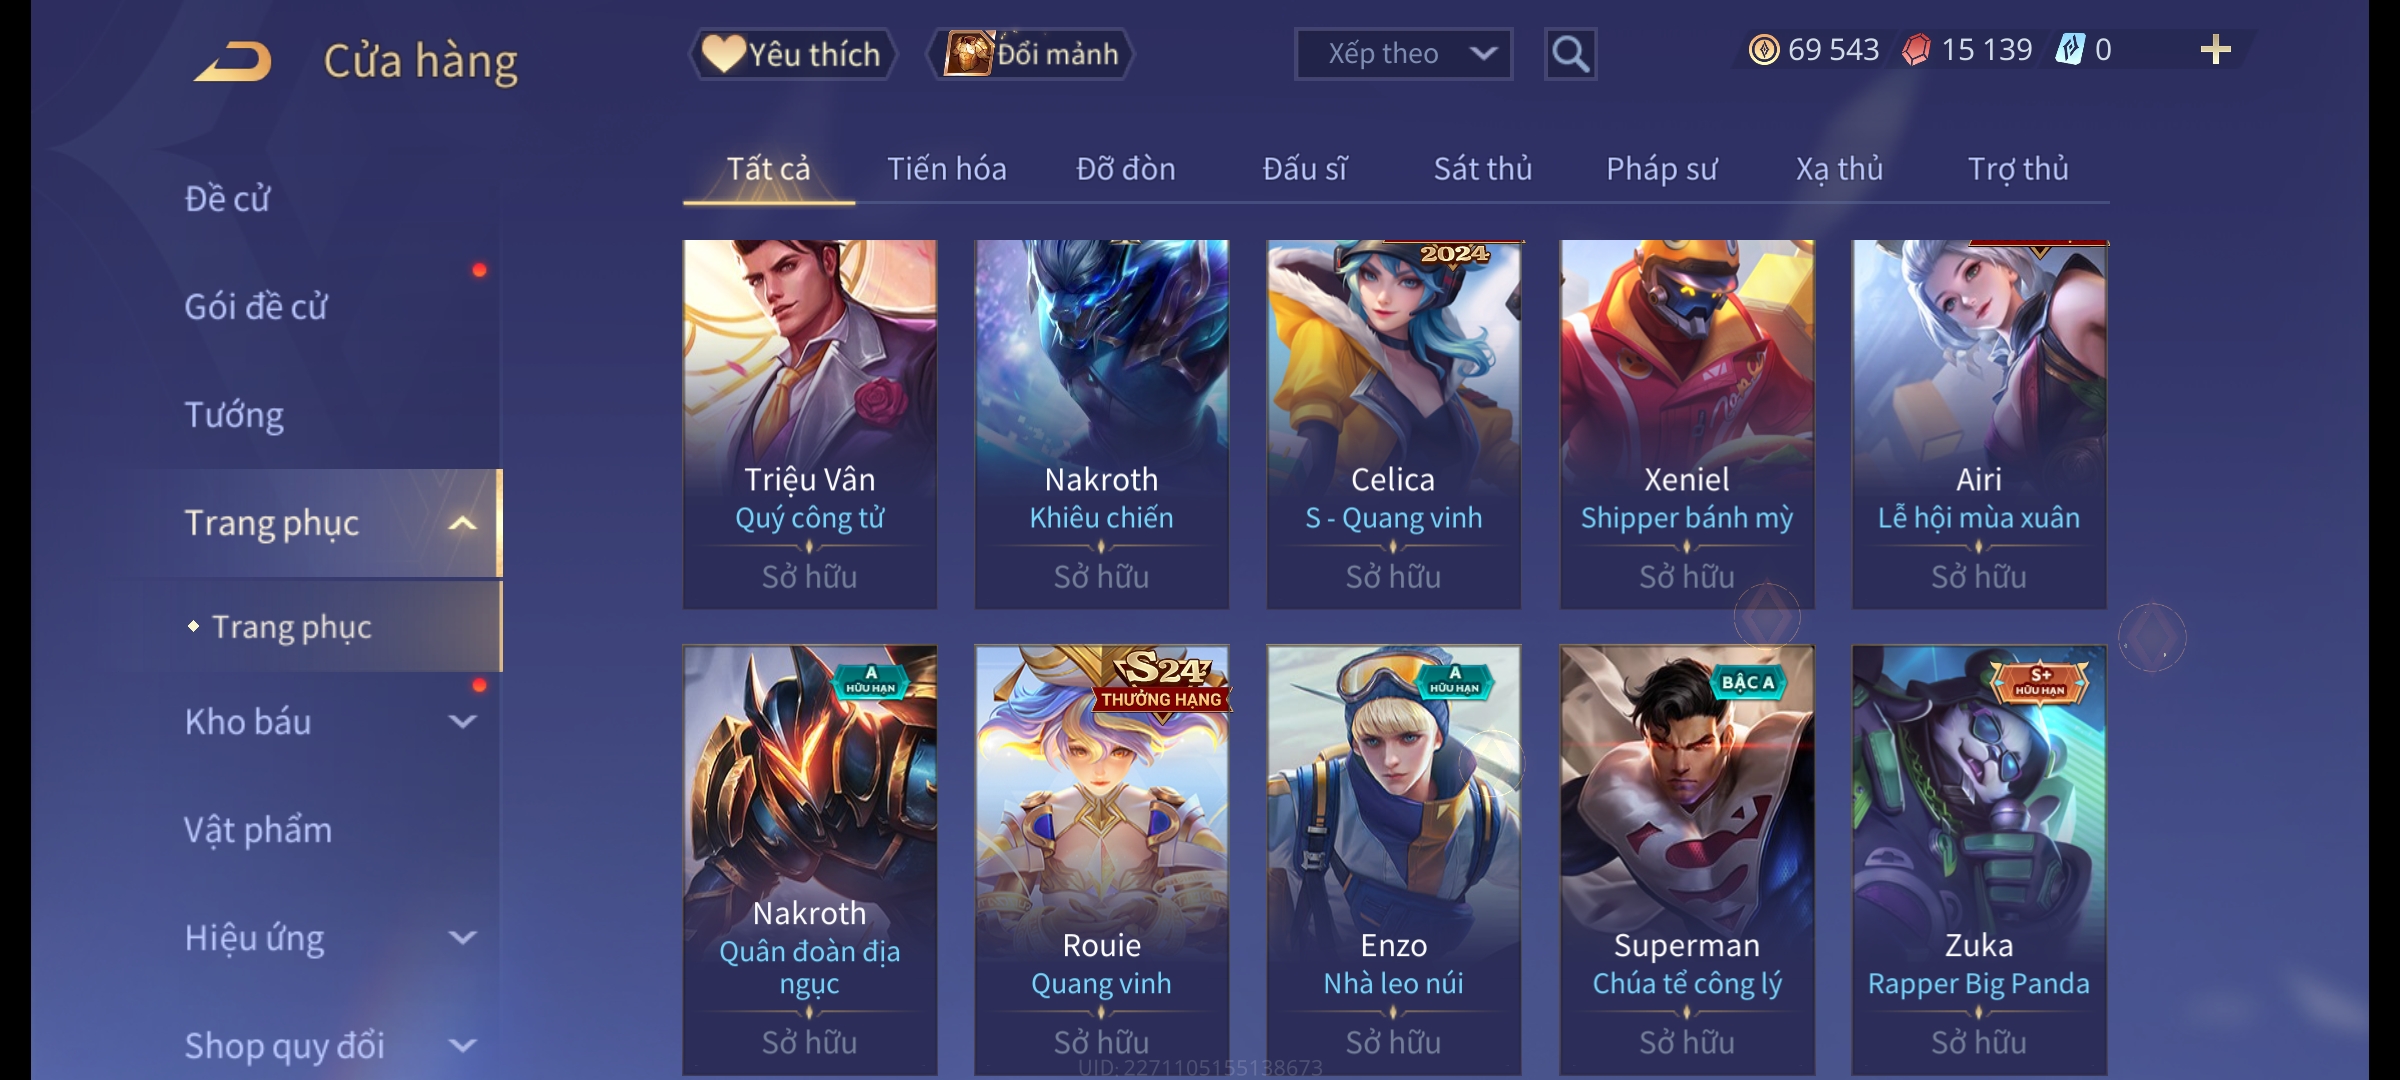This screenshot has height=1080, width=2400.
Task: Go to Tướng in sidebar
Action: 234,415
